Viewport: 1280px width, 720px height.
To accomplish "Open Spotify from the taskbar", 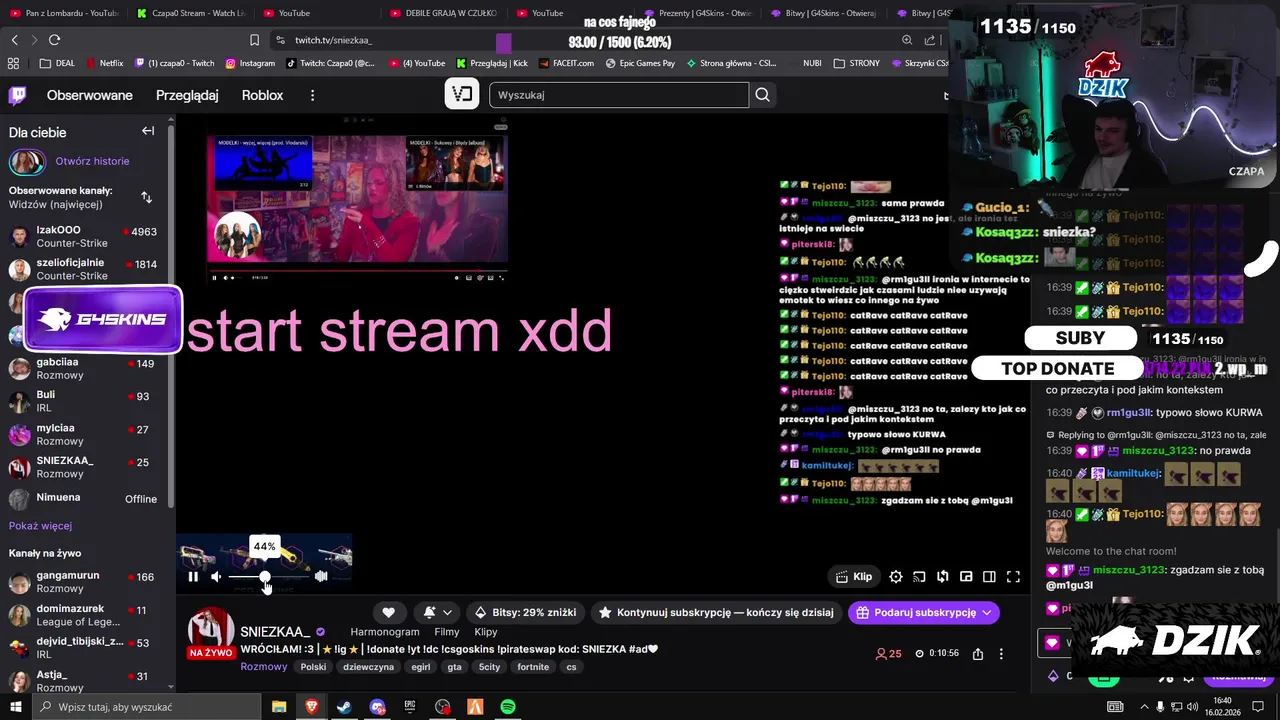I will pyautogui.click(x=508, y=707).
